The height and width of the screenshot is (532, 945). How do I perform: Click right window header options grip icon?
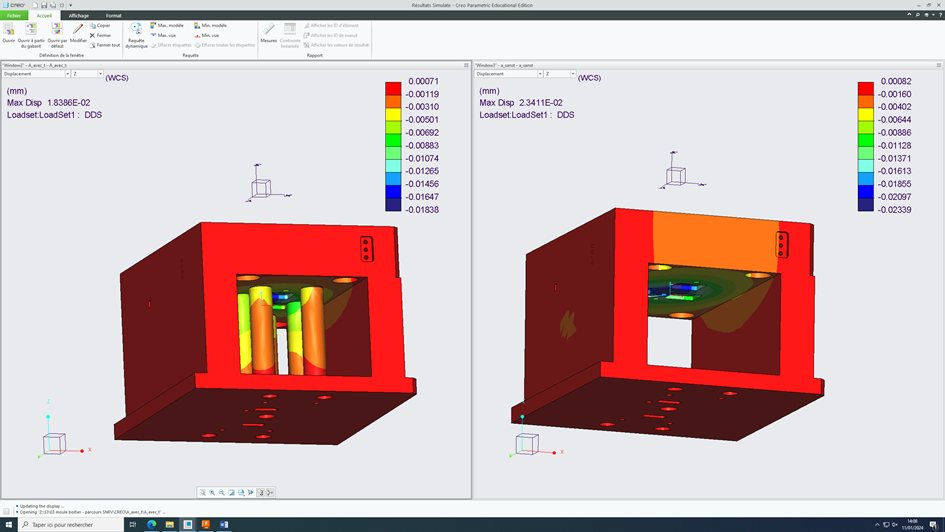[938, 65]
